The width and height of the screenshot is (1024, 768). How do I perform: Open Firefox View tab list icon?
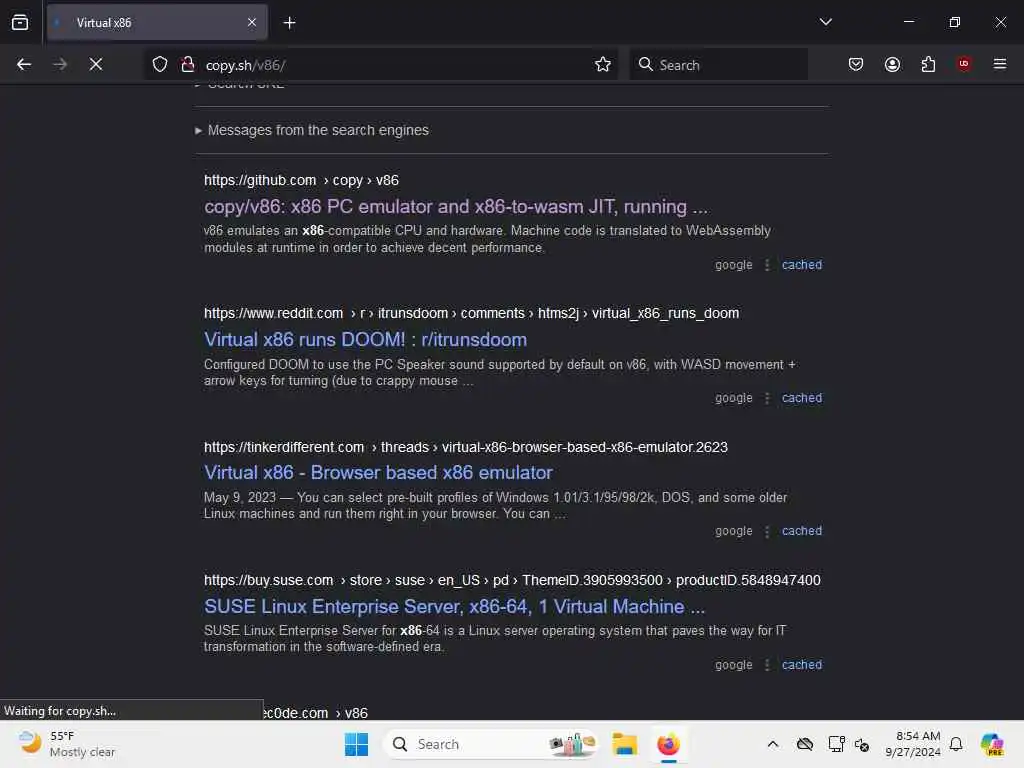(20, 23)
